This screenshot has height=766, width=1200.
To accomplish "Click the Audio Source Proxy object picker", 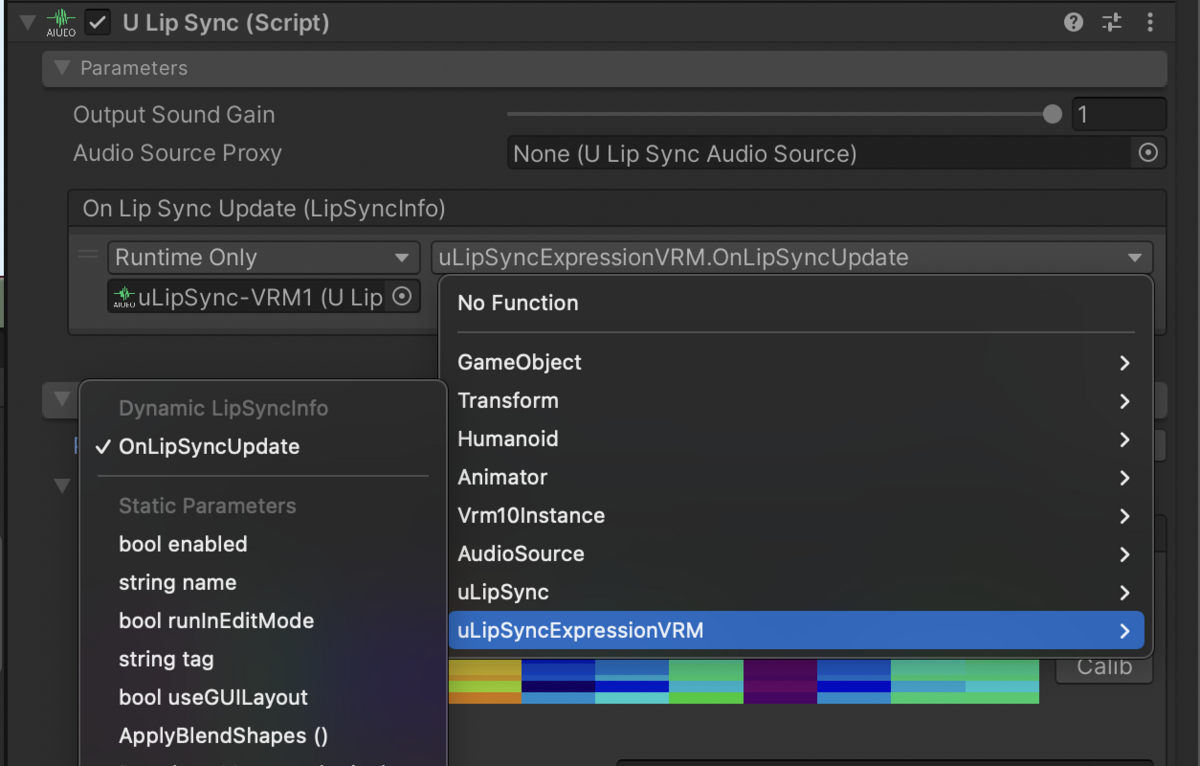I will (x=1148, y=153).
